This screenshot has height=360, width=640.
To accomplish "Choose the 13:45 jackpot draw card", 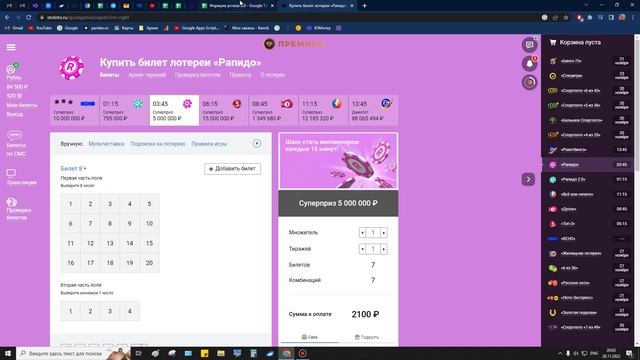I will (x=373, y=110).
